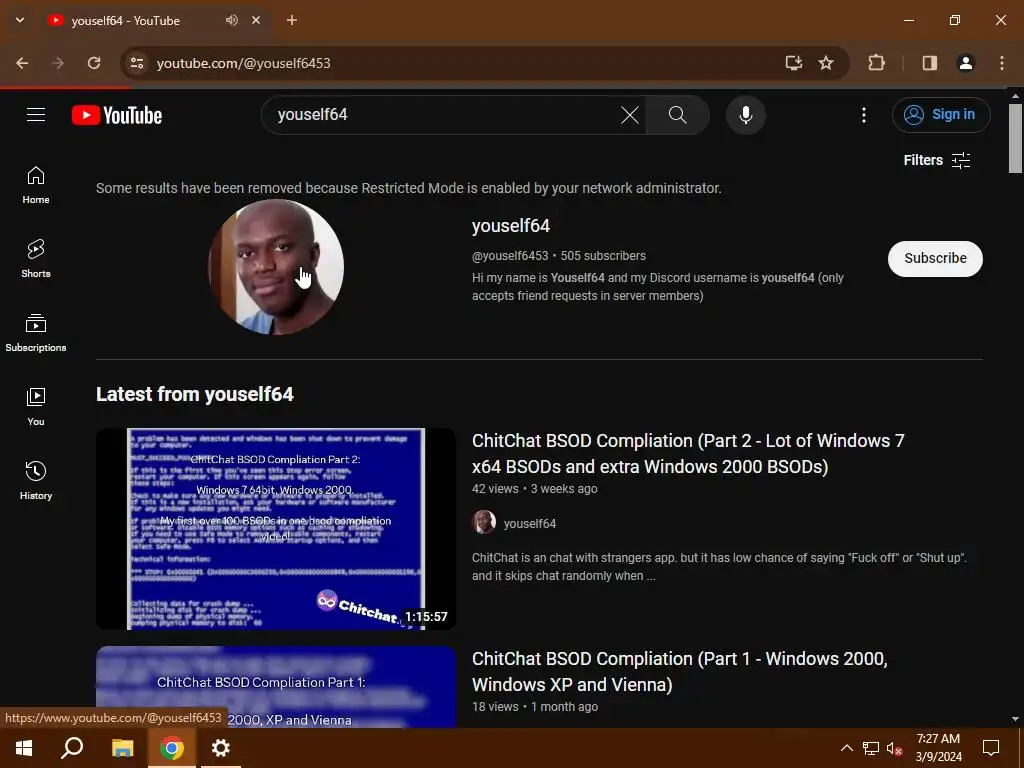The width and height of the screenshot is (1024, 768).
Task: Click the YouTube logo
Action: click(x=117, y=115)
